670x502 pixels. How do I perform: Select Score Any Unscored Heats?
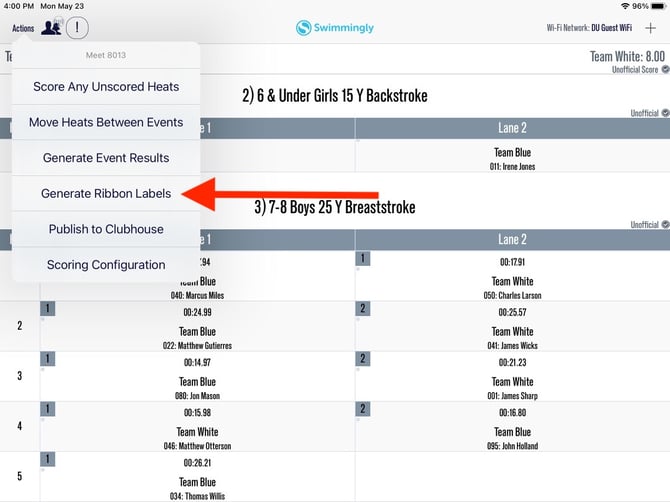[x=106, y=87]
